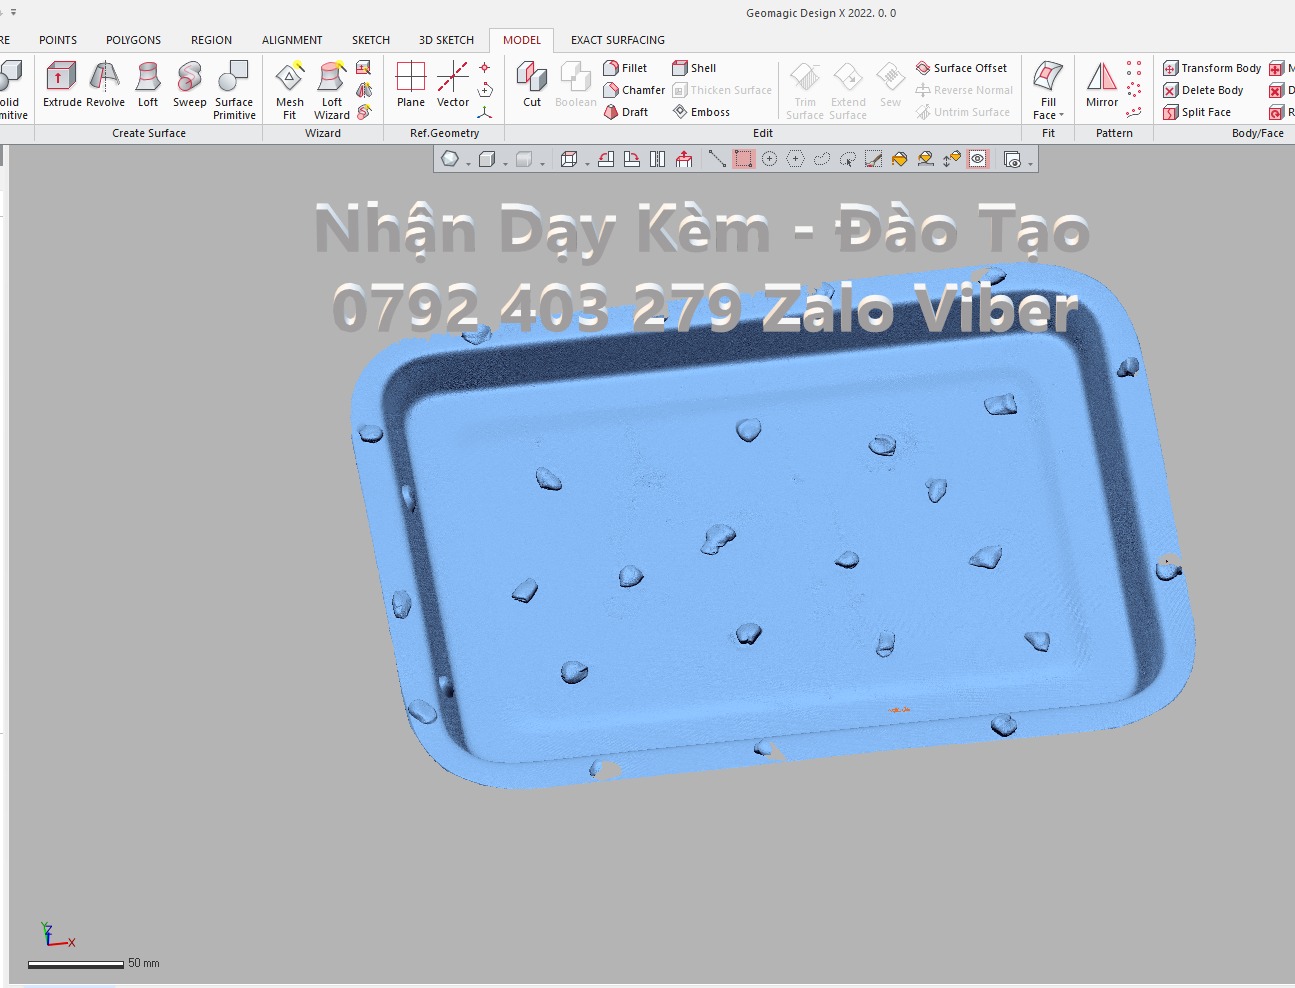The width and height of the screenshot is (1295, 988).
Task: Select the Sweep surface tool
Action: point(189,85)
